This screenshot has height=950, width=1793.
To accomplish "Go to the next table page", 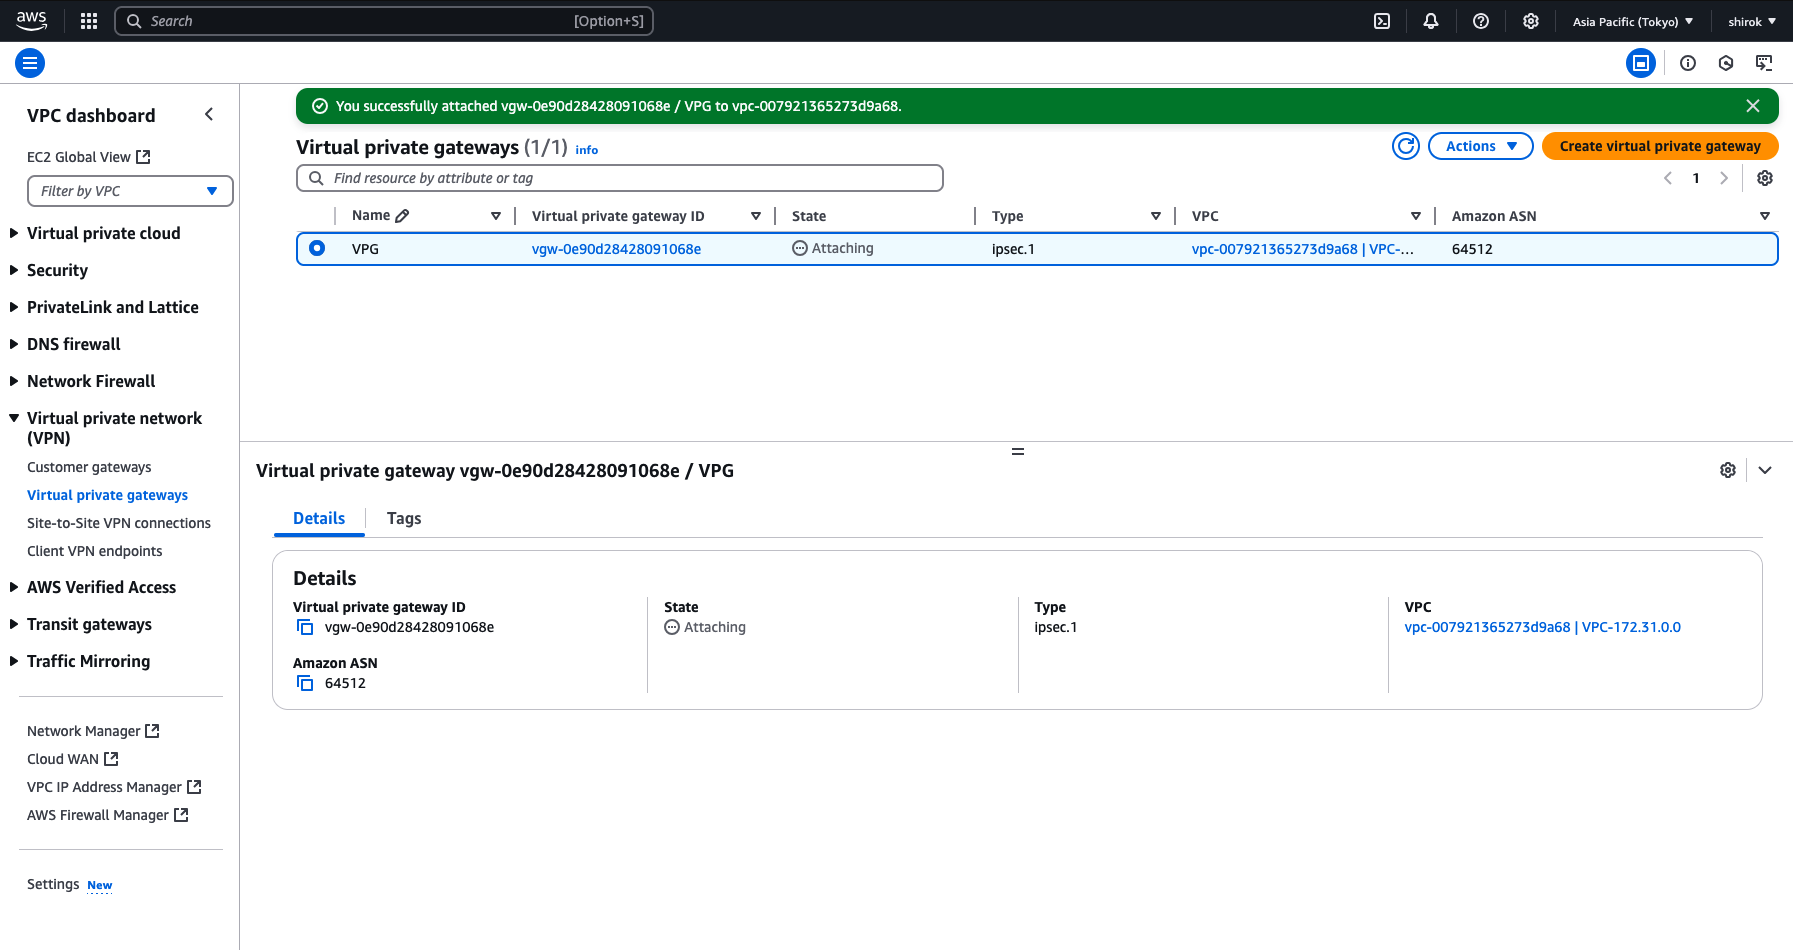I will click(1724, 178).
